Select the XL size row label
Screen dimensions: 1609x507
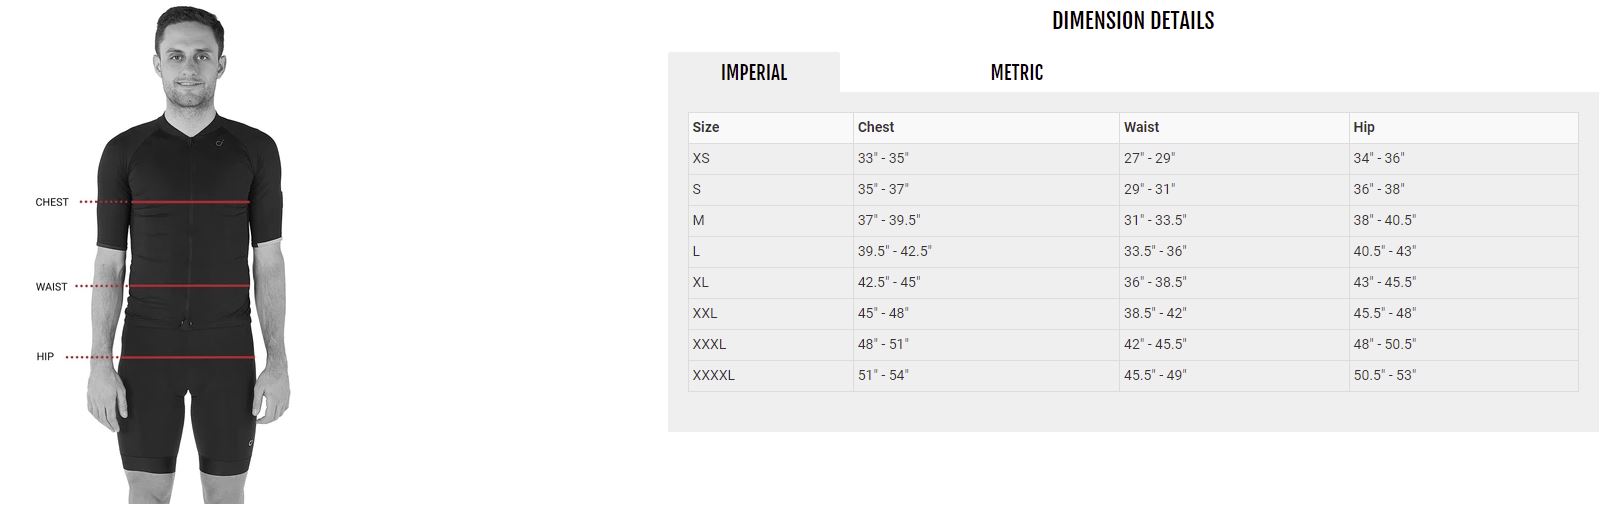(x=701, y=282)
